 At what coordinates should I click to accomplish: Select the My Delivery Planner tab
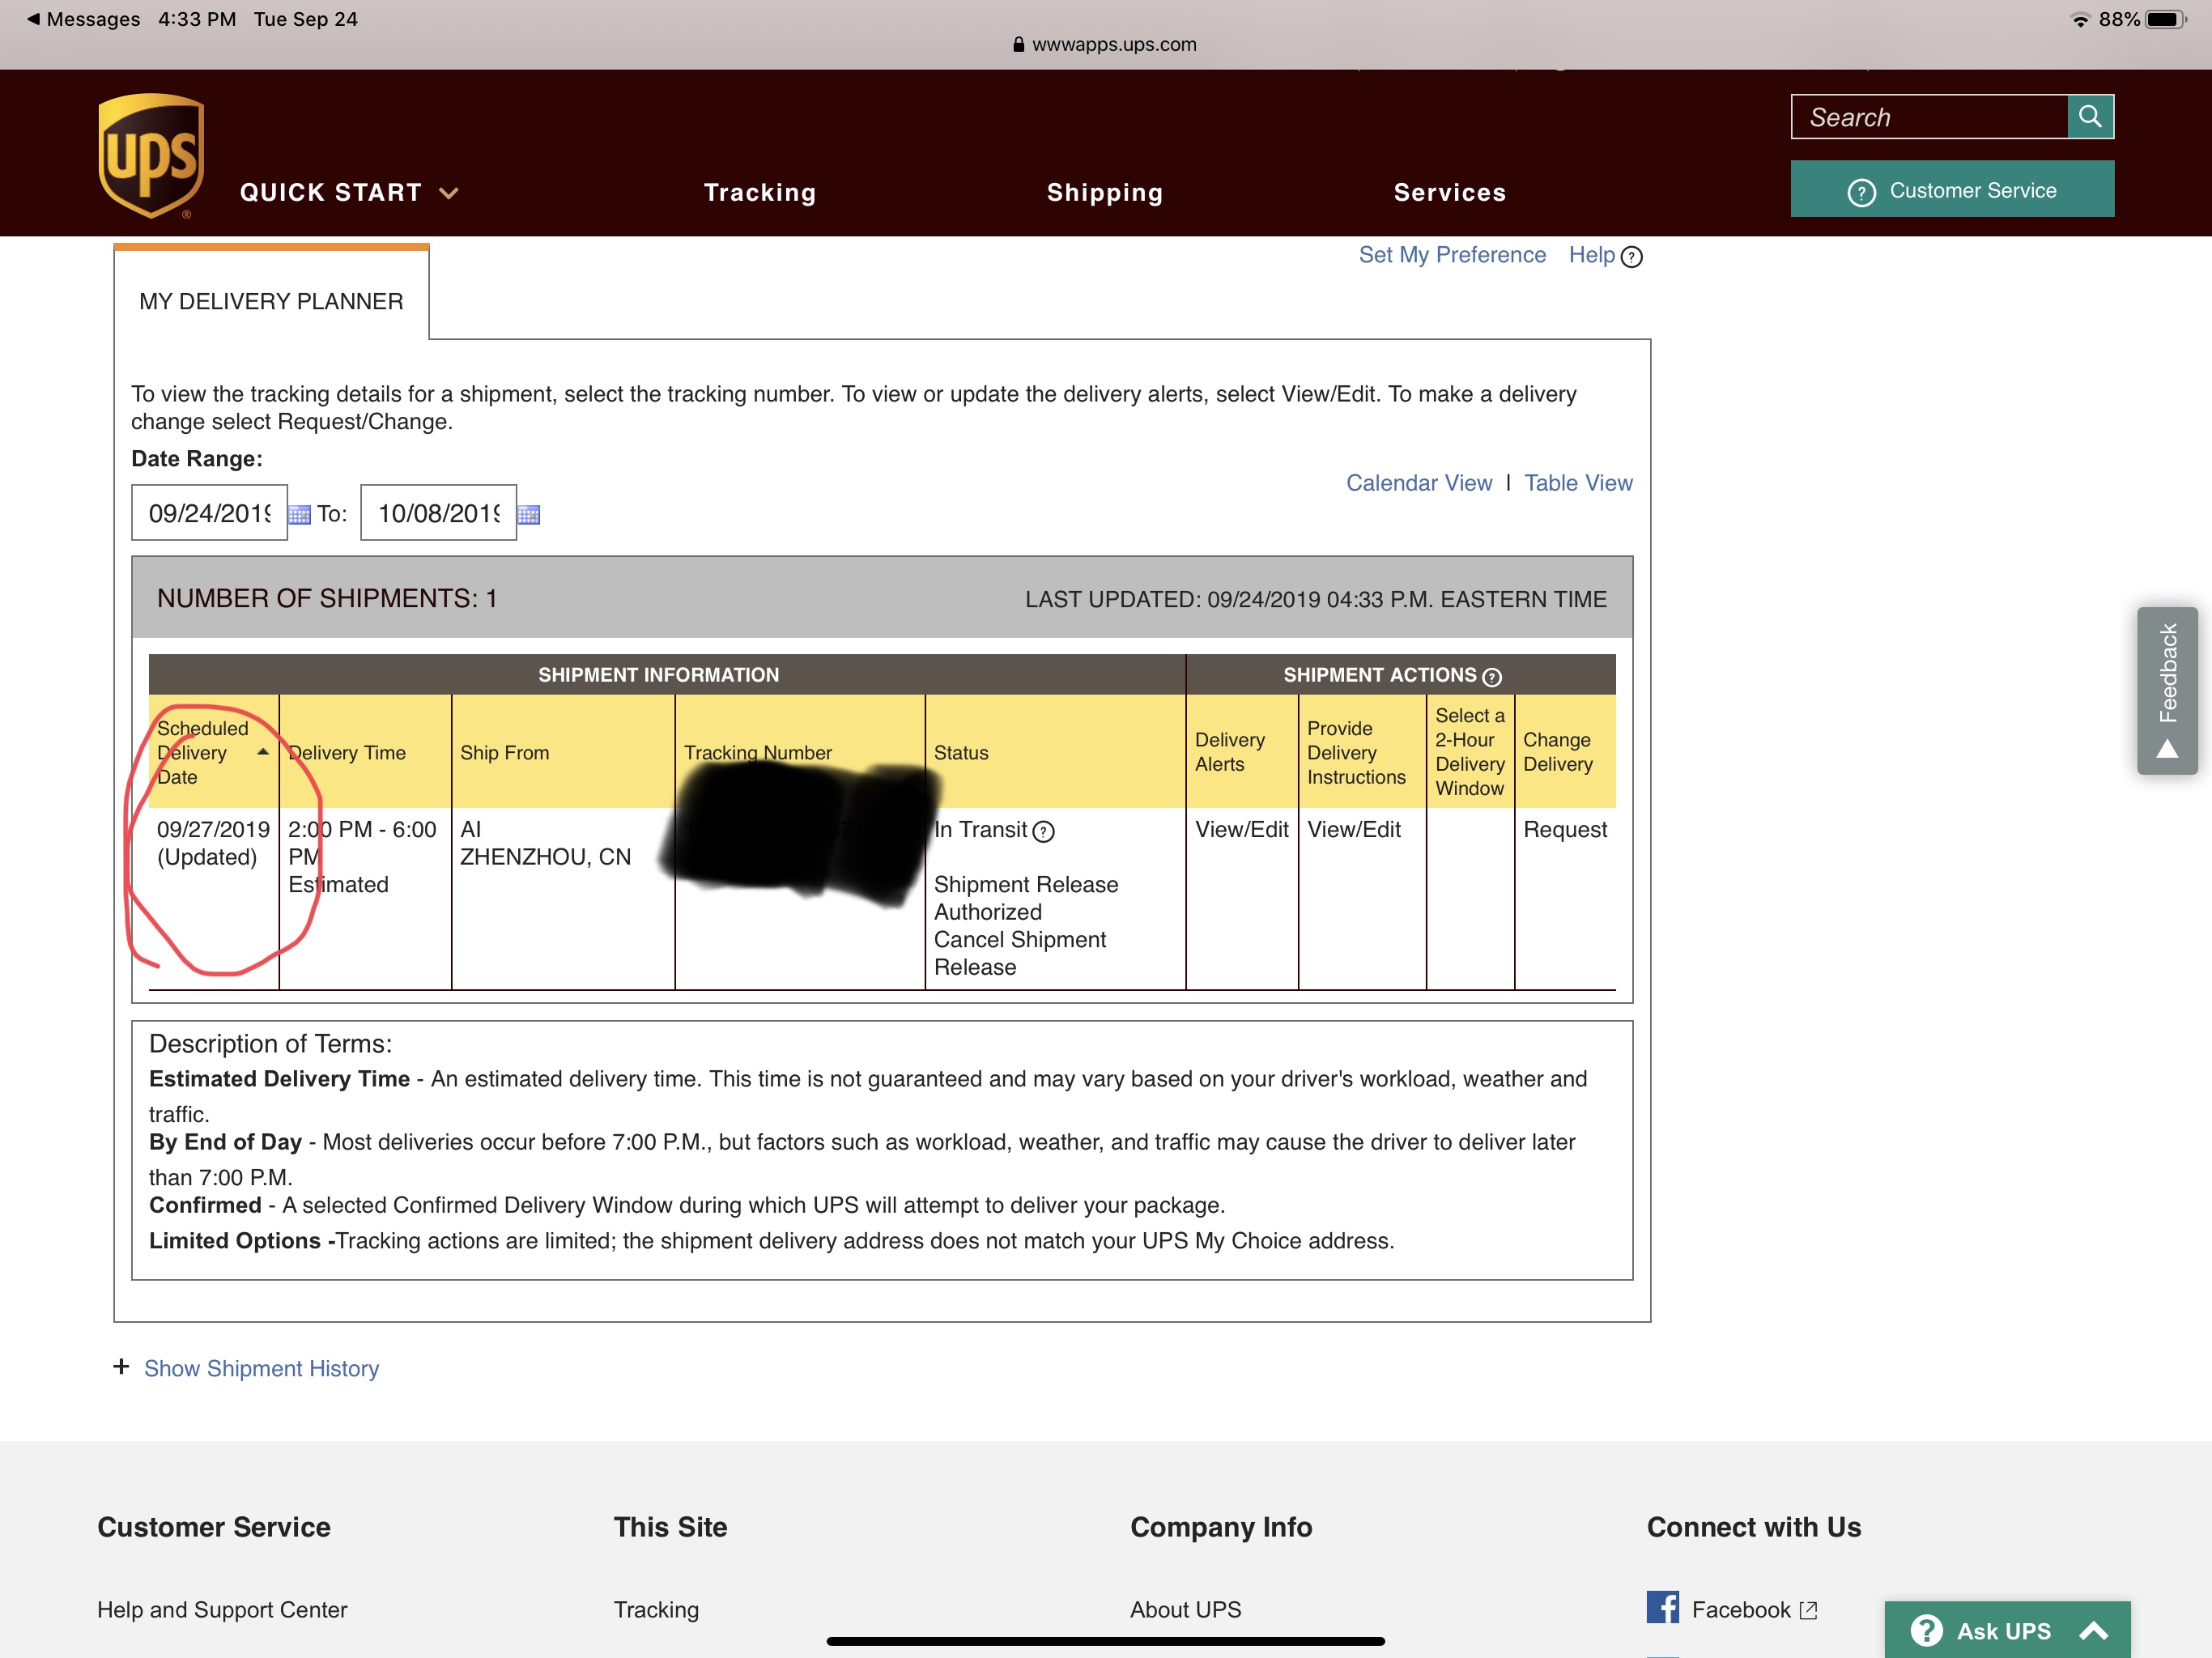coord(271,301)
